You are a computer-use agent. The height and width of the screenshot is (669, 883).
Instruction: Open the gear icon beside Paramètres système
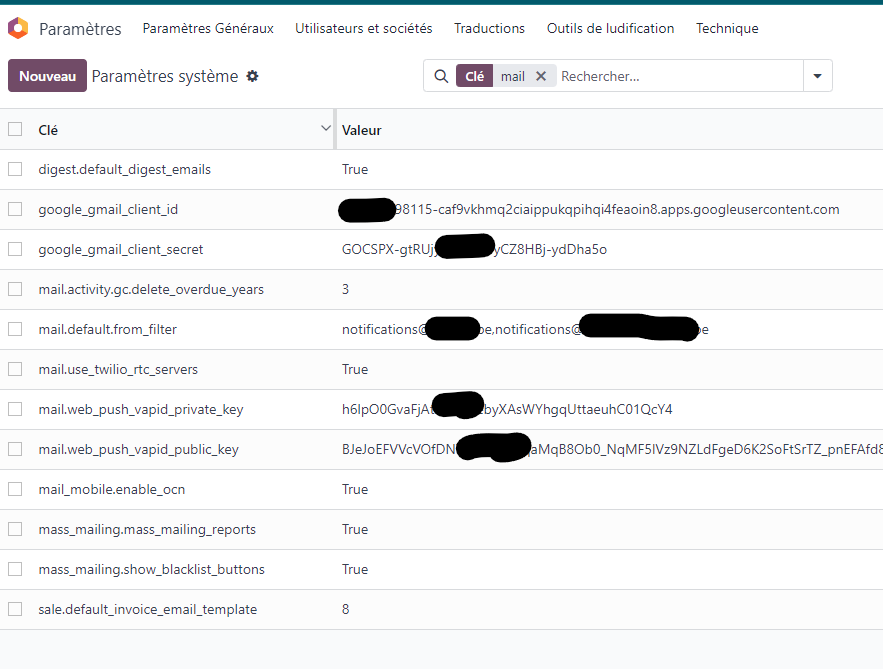(x=253, y=76)
